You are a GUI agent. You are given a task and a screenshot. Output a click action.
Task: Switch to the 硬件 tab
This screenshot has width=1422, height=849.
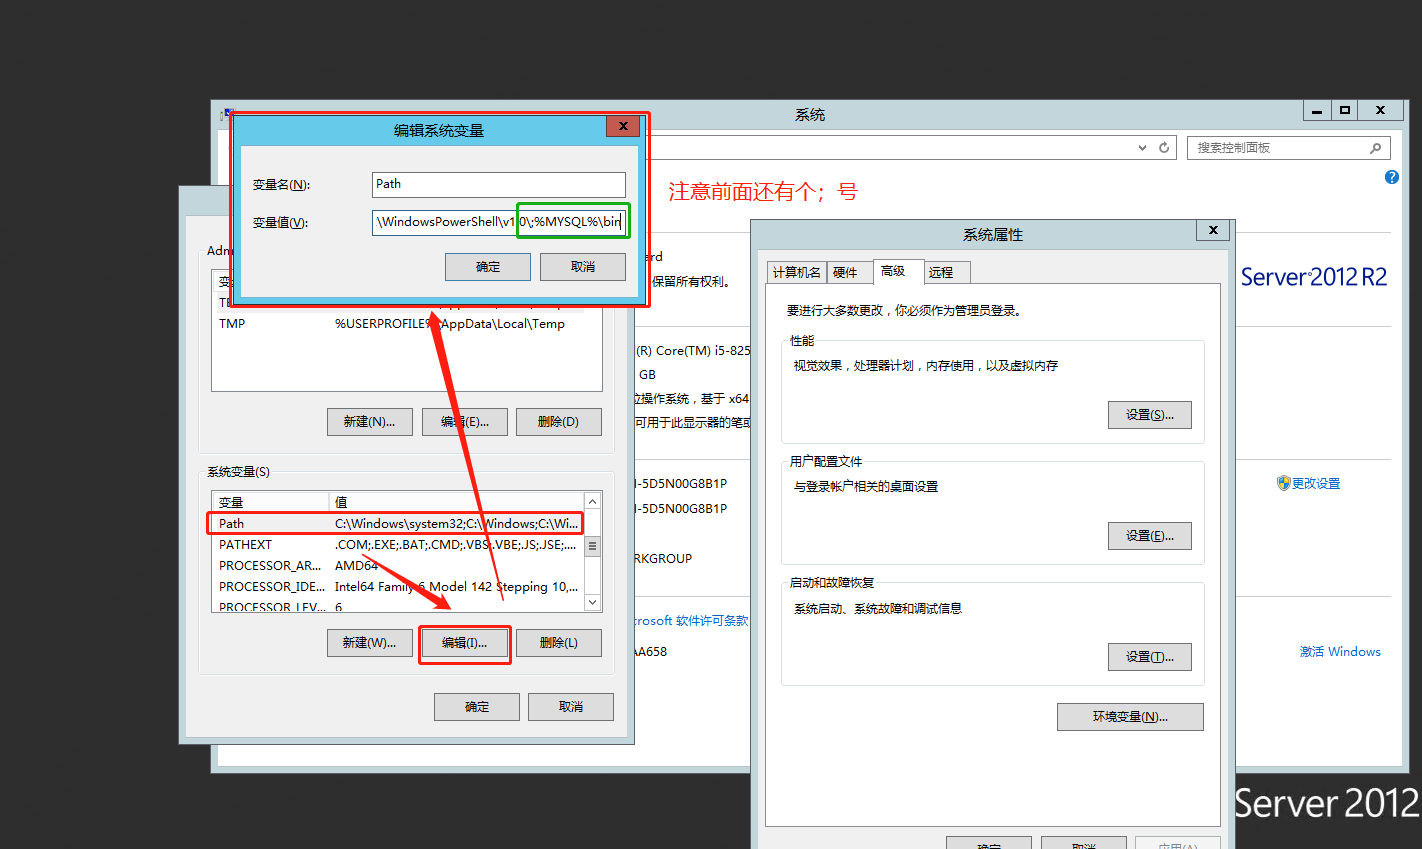(x=849, y=271)
